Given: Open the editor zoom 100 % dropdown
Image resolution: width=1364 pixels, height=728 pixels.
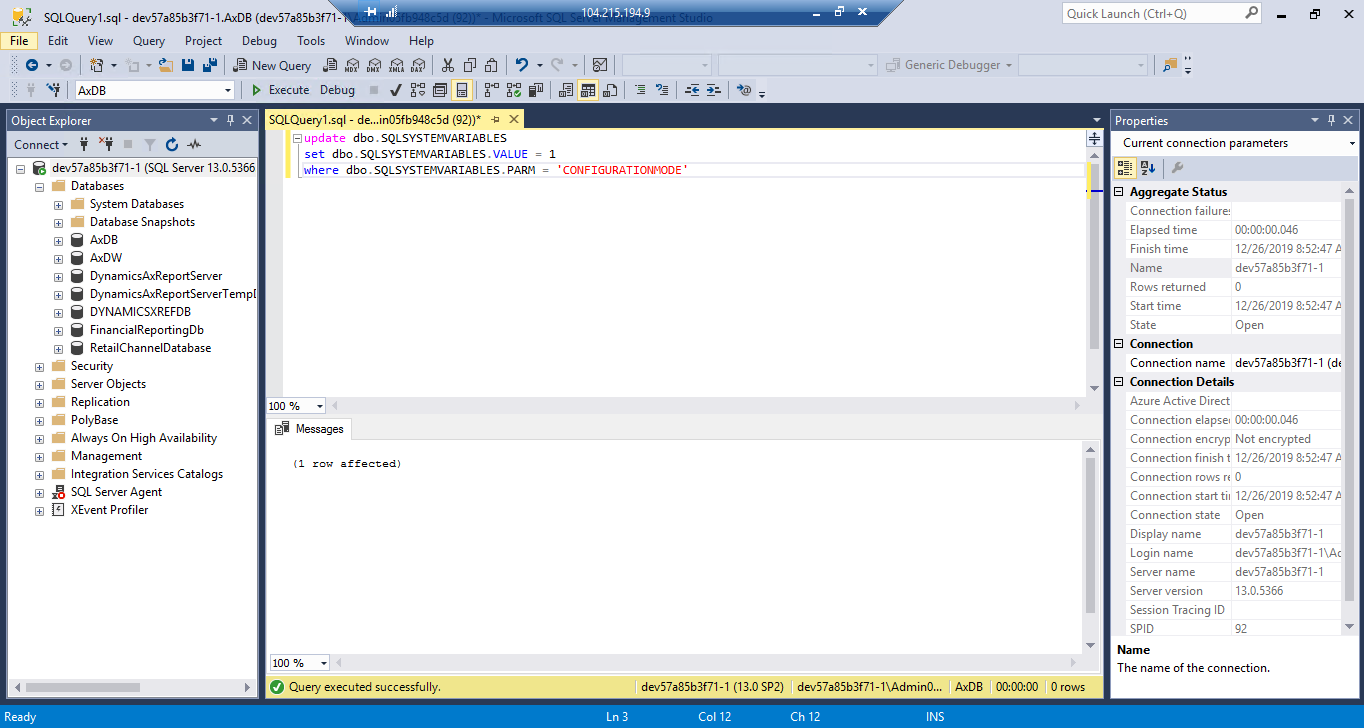Looking at the screenshot, I should [320, 406].
